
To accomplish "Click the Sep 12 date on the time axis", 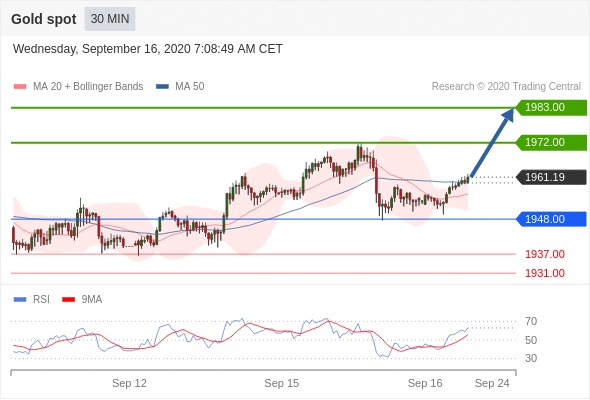I will tap(129, 383).
